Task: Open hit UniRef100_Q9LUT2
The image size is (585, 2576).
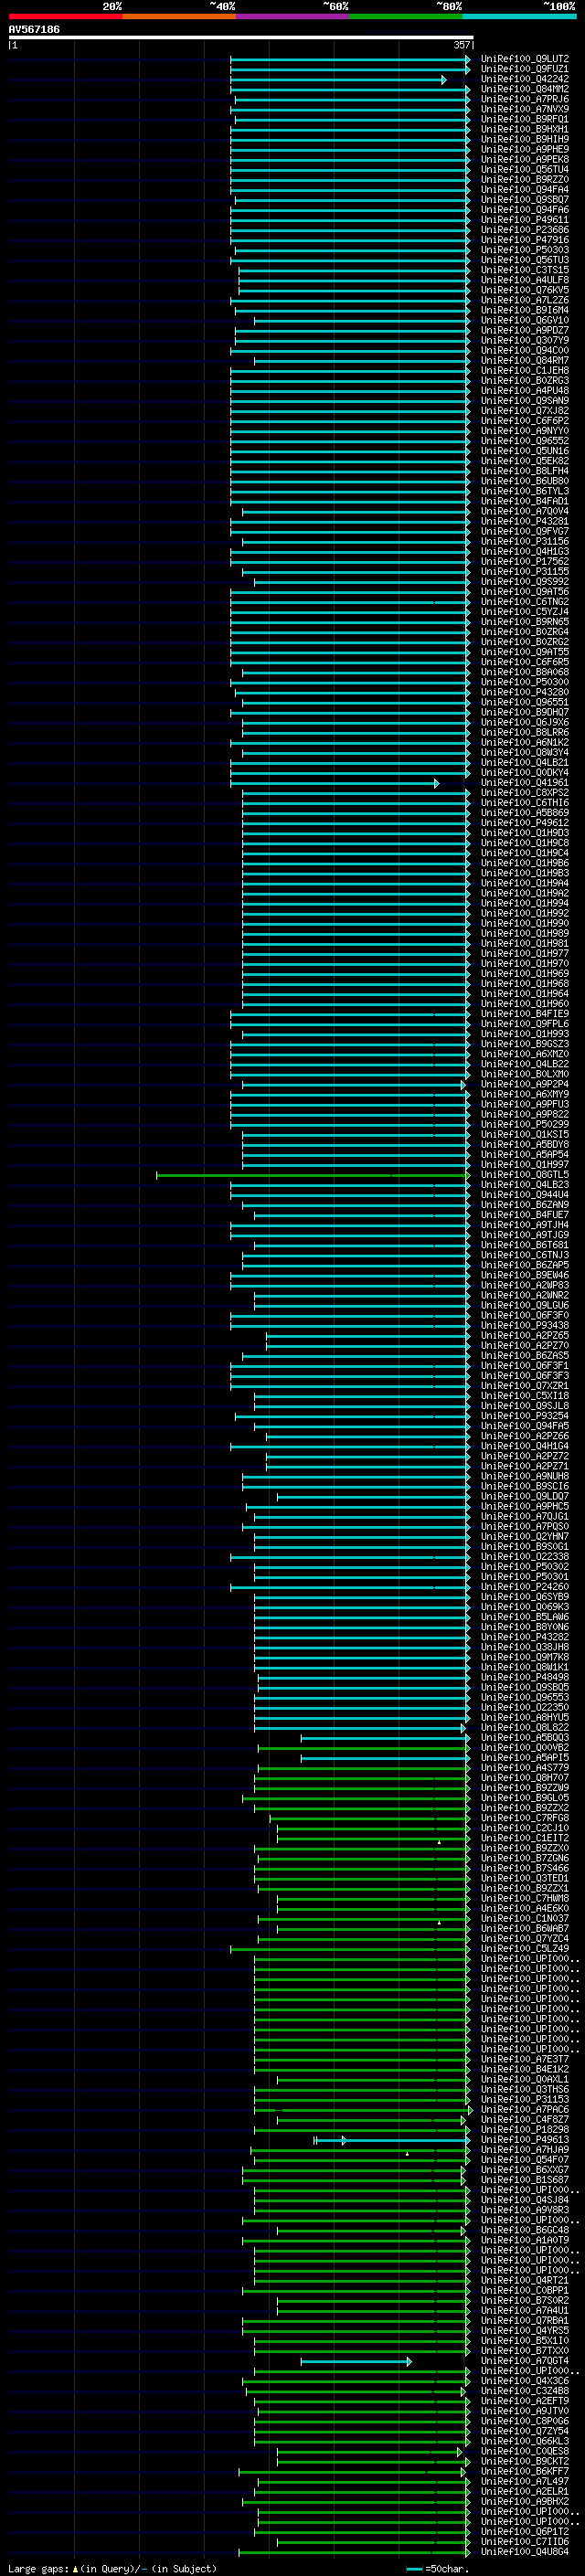Action: coord(525,59)
